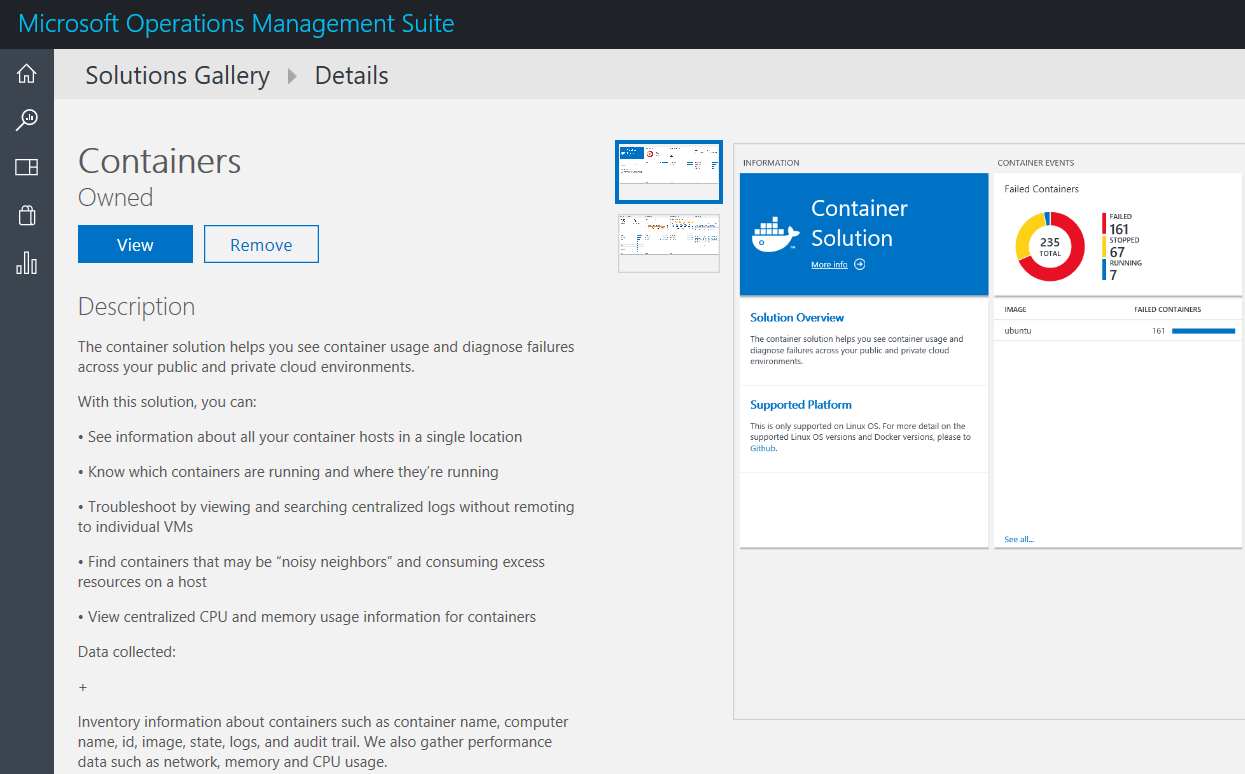Select the Usage bar-chart icon in the sidebar
This screenshot has height=774, width=1245.
coord(26,262)
